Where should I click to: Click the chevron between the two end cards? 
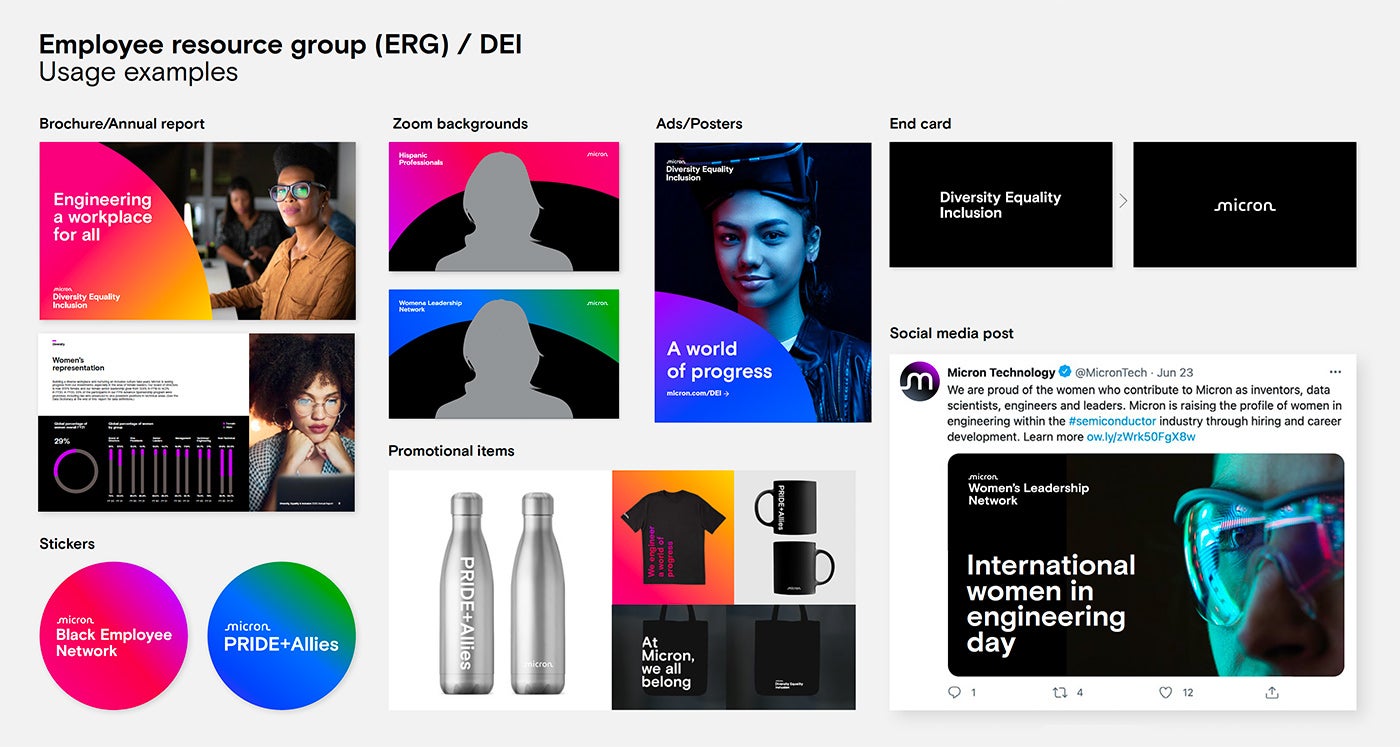[x=1122, y=200]
